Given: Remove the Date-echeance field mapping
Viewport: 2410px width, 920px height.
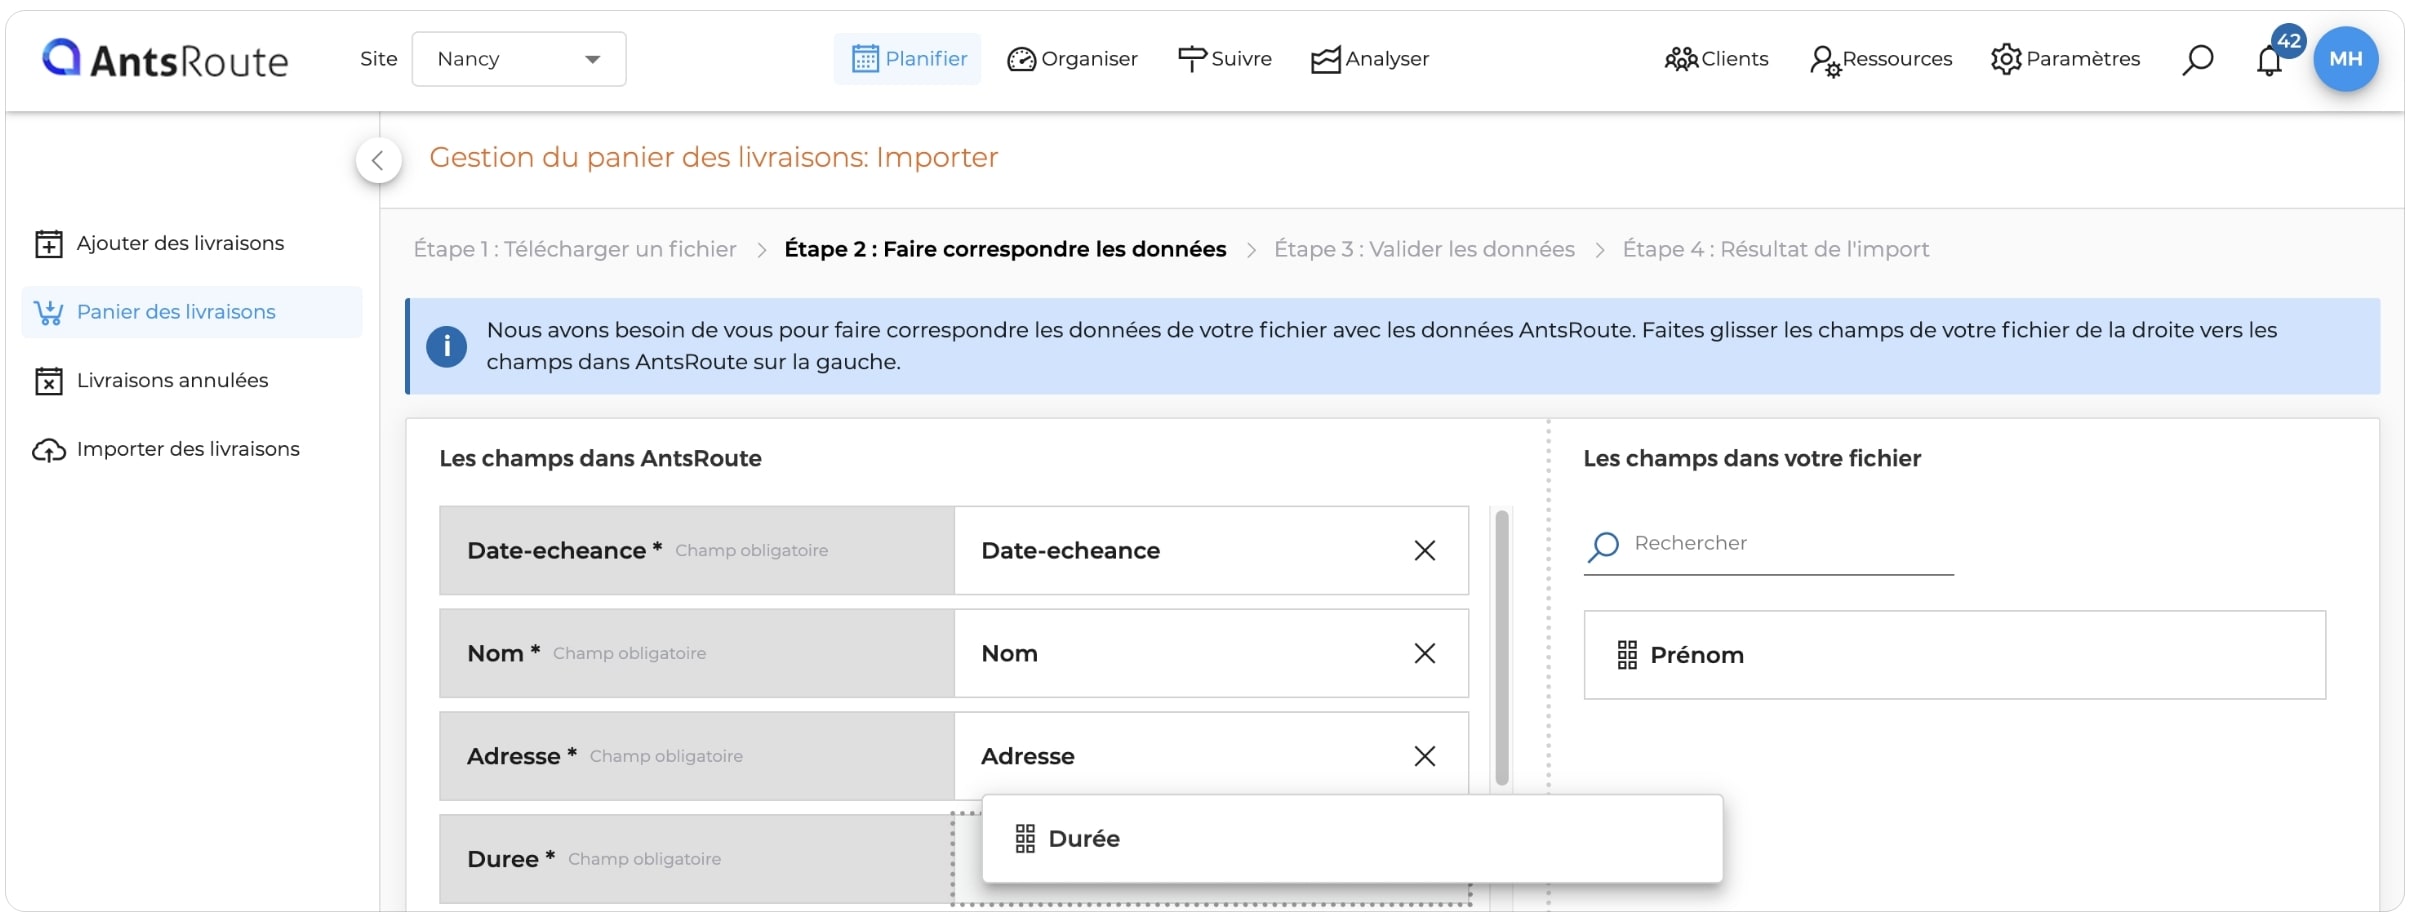Looking at the screenshot, I should pos(1425,551).
